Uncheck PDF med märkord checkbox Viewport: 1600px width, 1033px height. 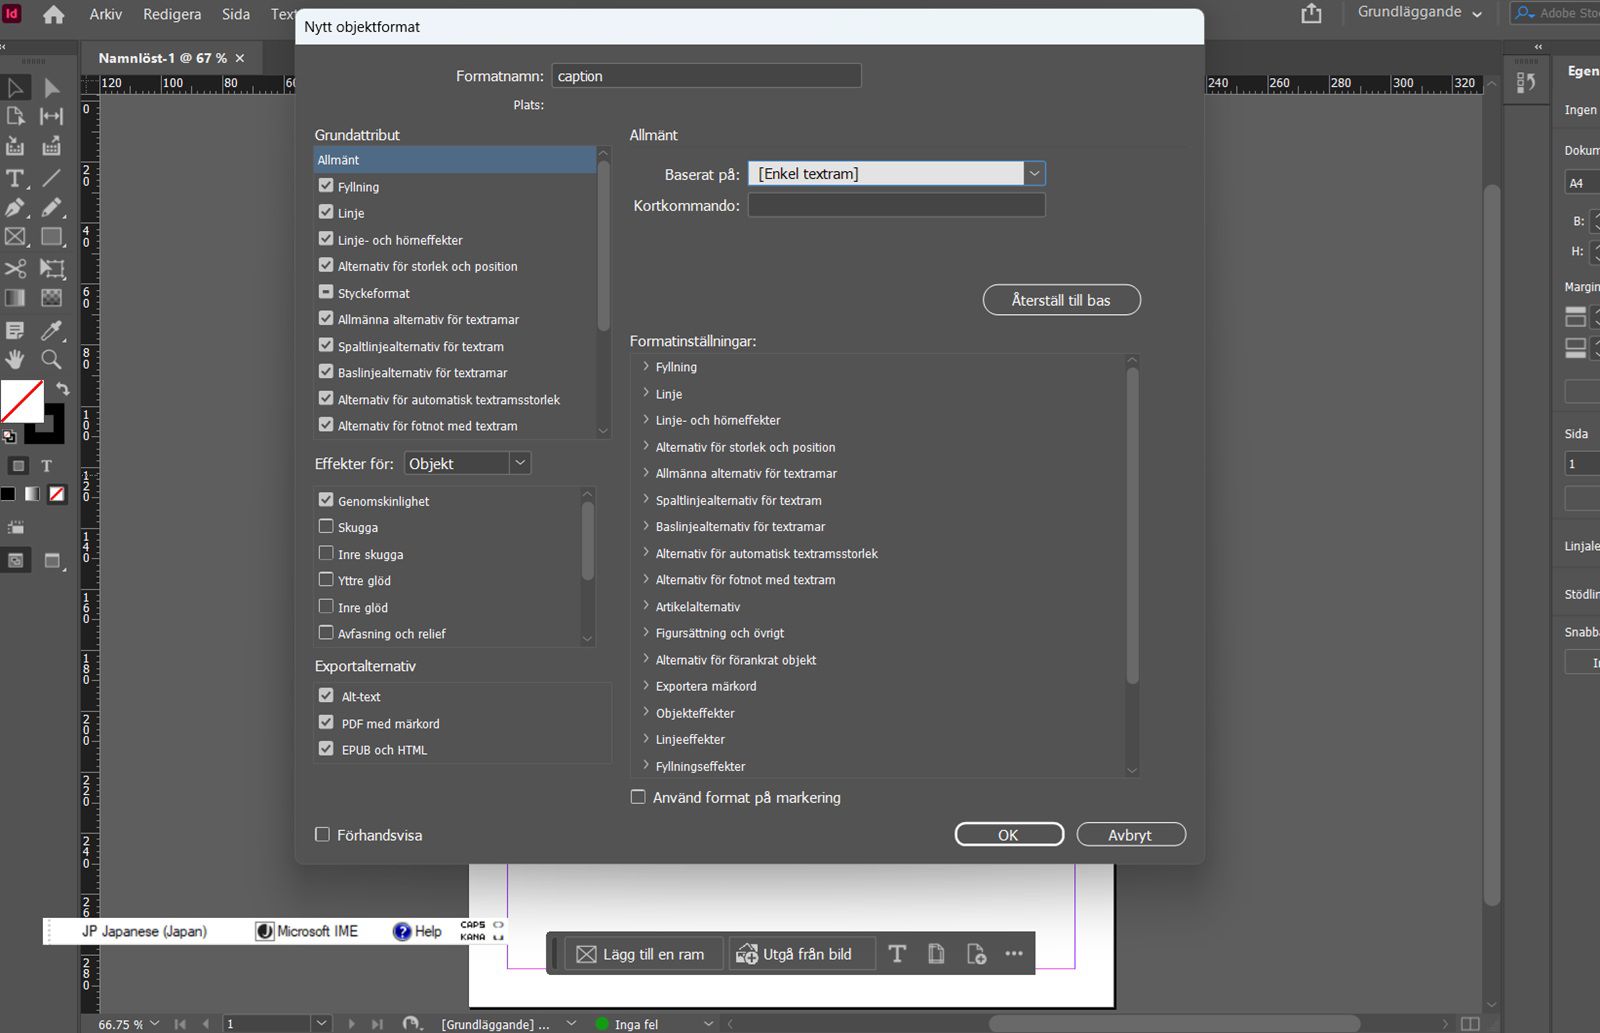pos(326,722)
